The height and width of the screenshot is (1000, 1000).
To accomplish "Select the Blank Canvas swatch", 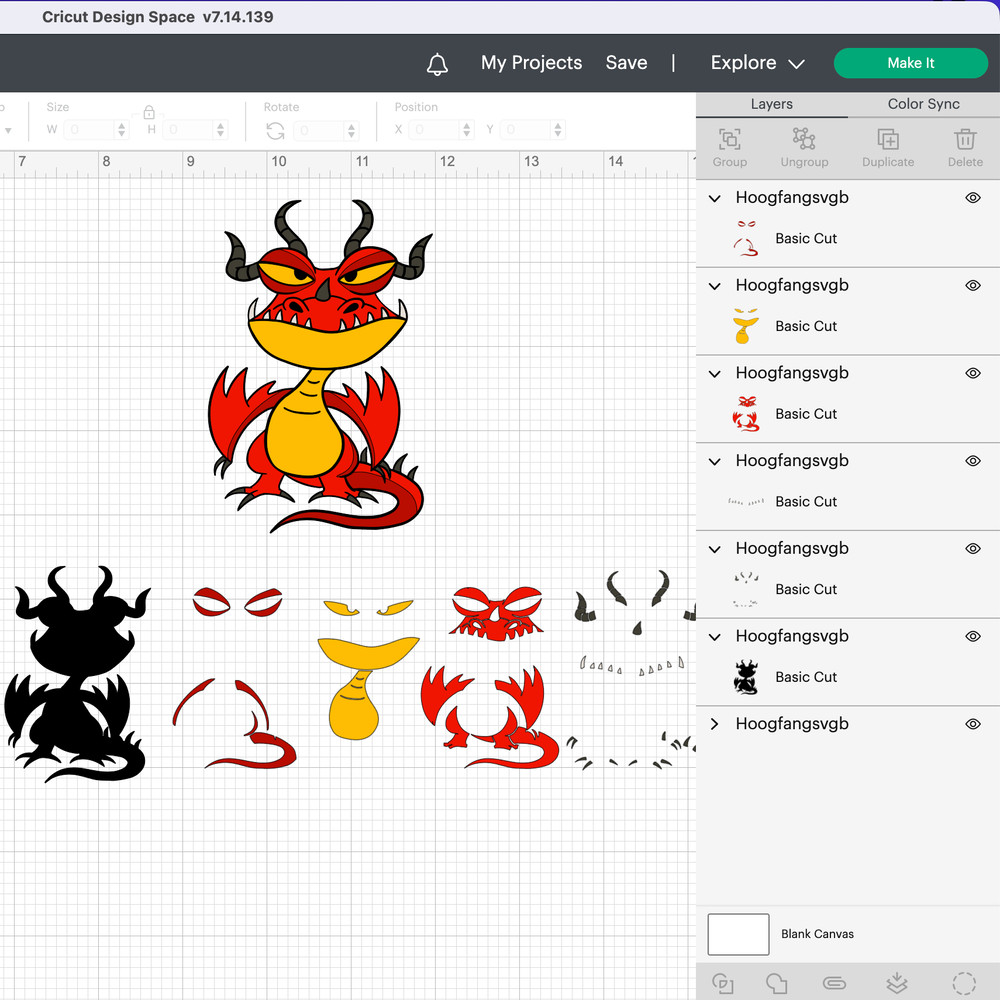I will (738, 934).
